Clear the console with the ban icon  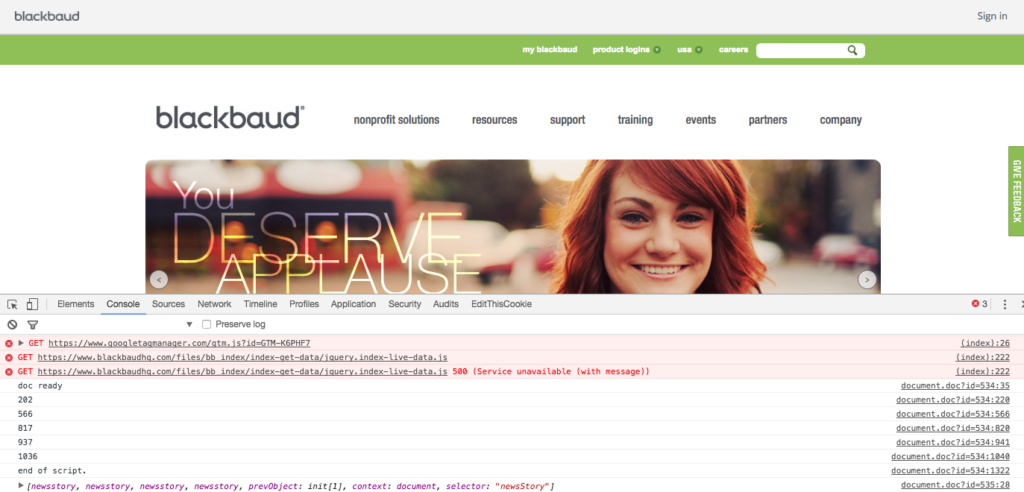12,325
